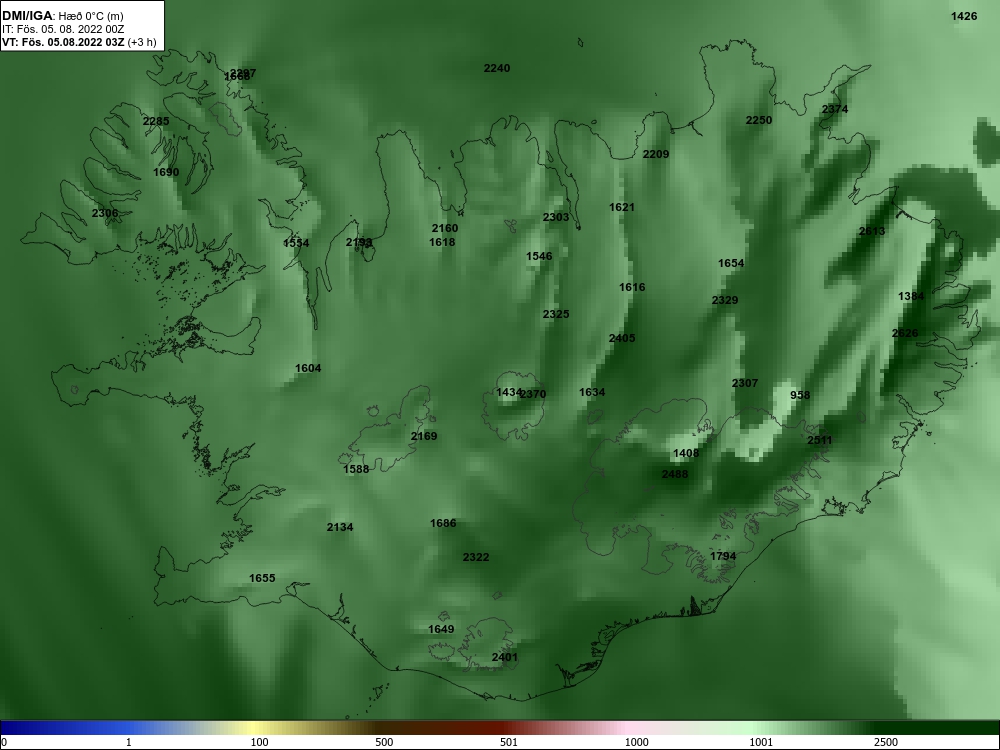Select the 1000 label on the colour scale
This screenshot has height=750, width=1000.
point(636,742)
